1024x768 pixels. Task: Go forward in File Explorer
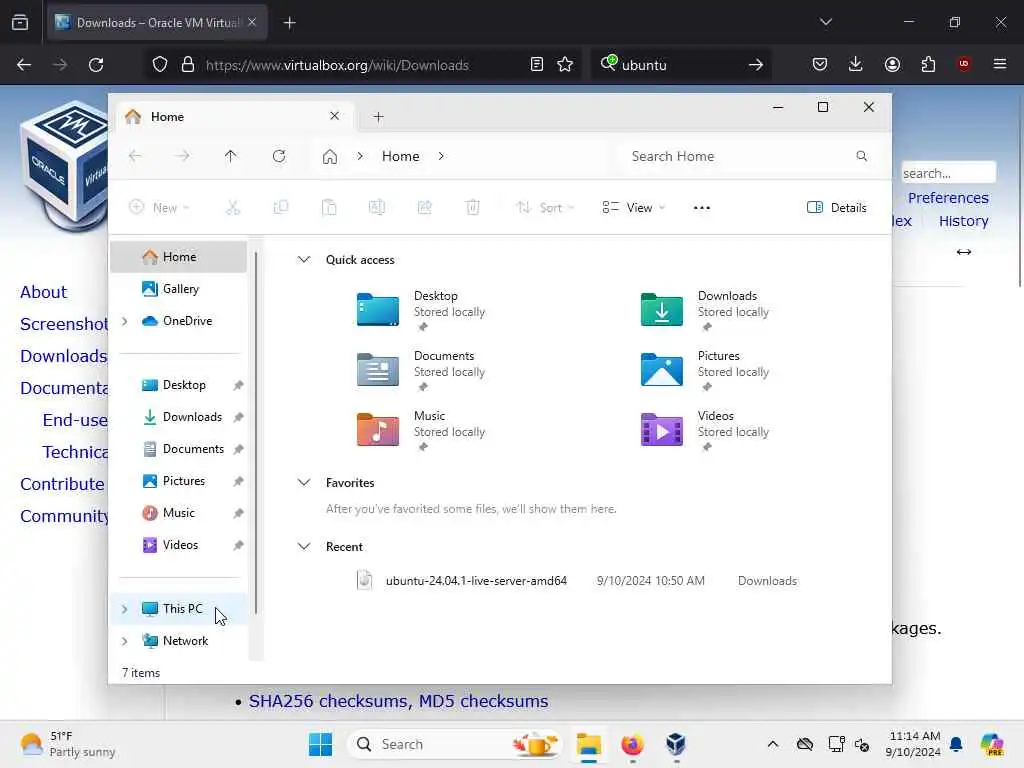[183, 156]
